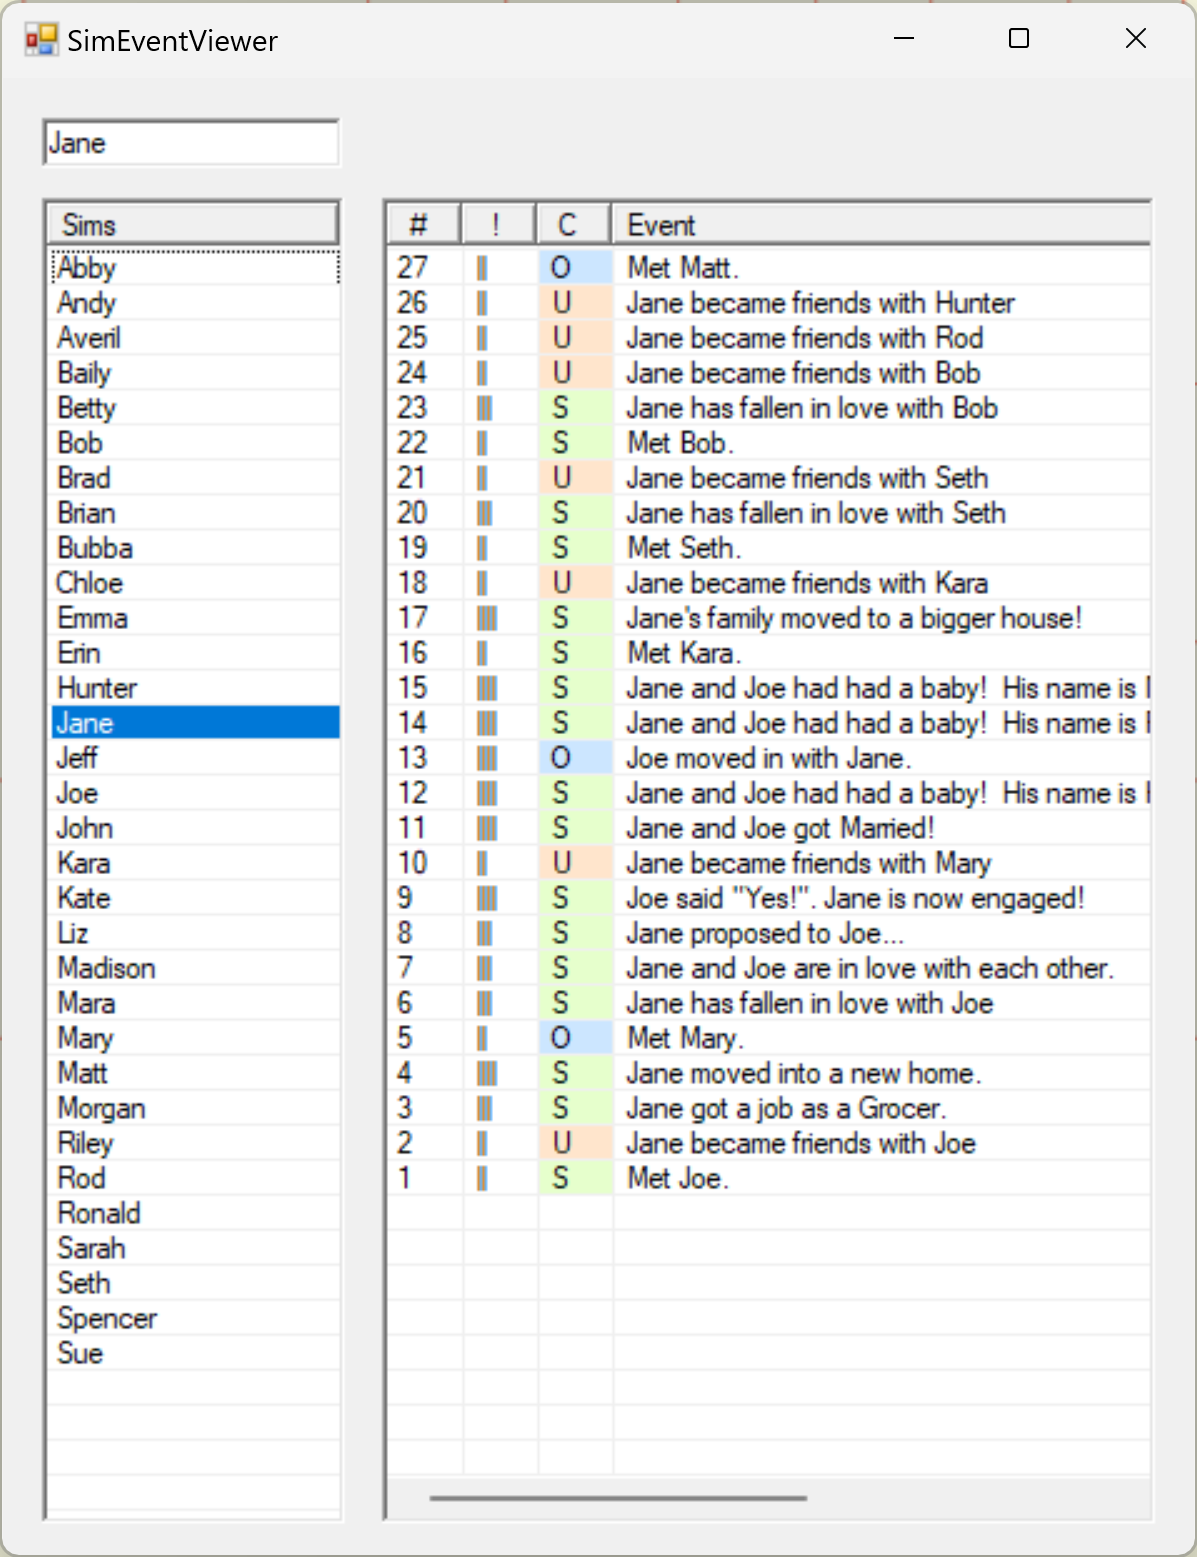Click the 'Met Mary.' event row
The image size is (1197, 1557).
point(769,1037)
